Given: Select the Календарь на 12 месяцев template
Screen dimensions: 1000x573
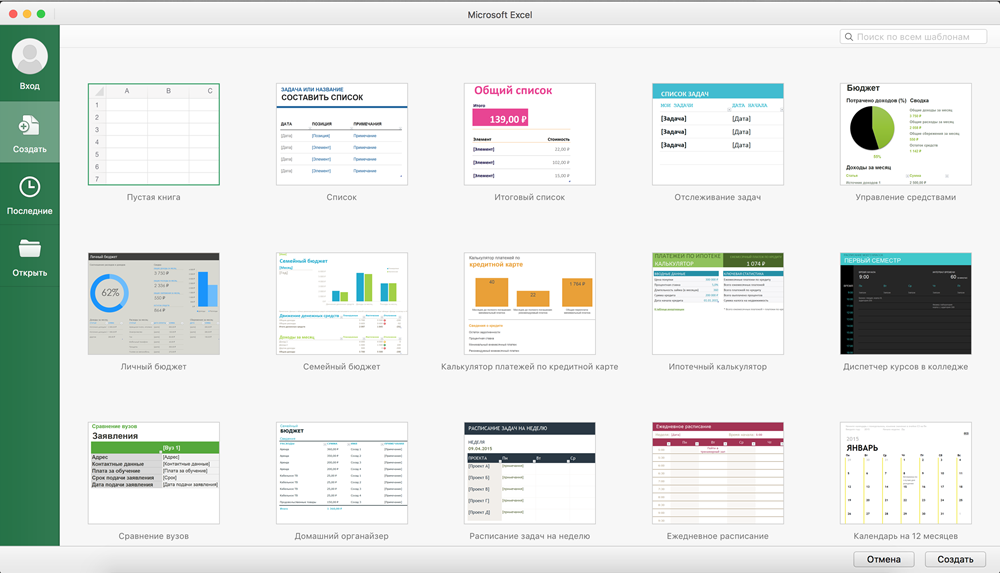Looking at the screenshot, I should tap(905, 473).
